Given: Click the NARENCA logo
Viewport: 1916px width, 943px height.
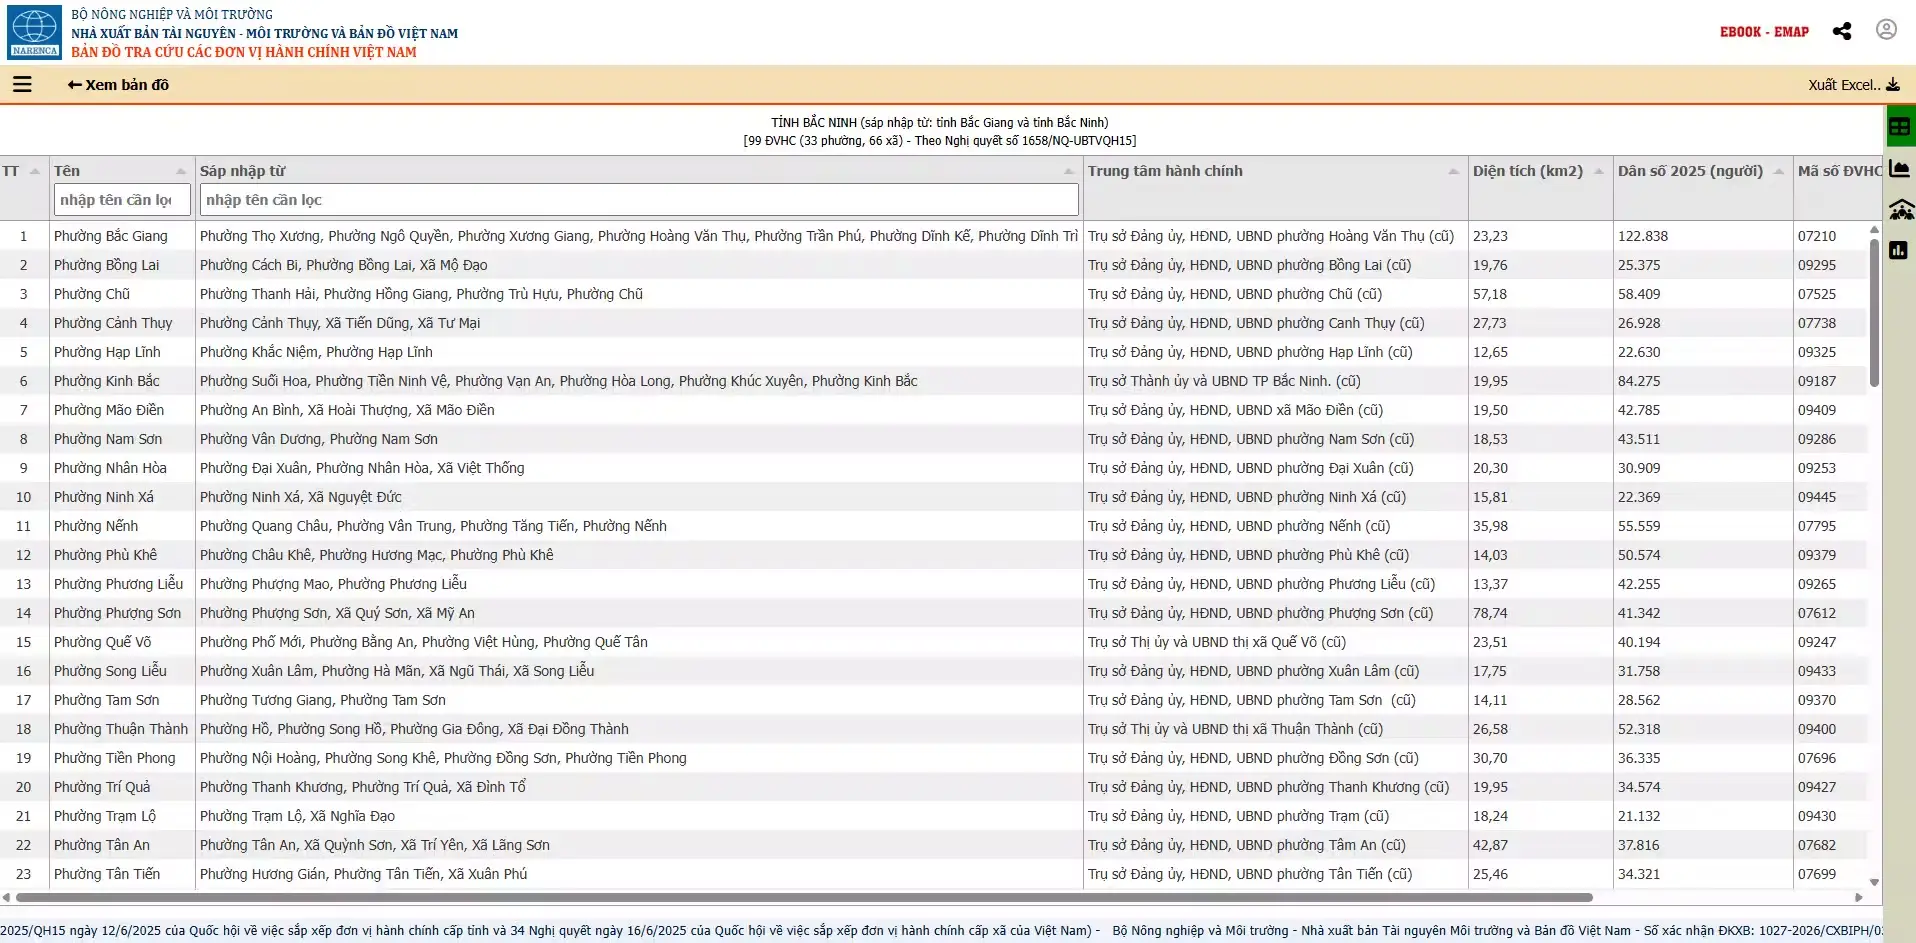Looking at the screenshot, I should pos(35,32).
